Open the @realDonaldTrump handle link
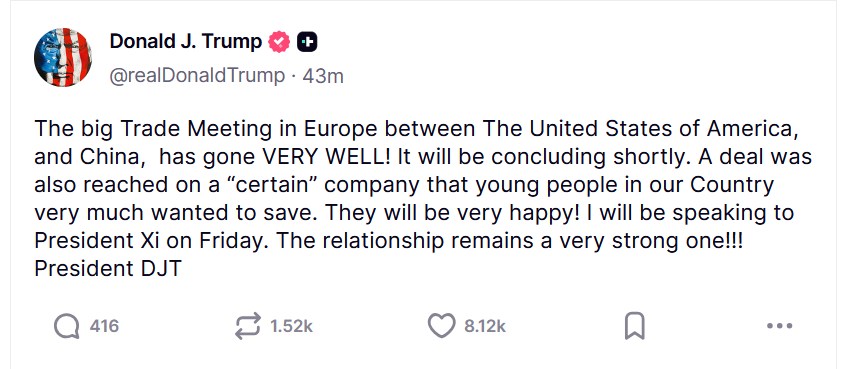The height and width of the screenshot is (369, 846). coord(197,76)
